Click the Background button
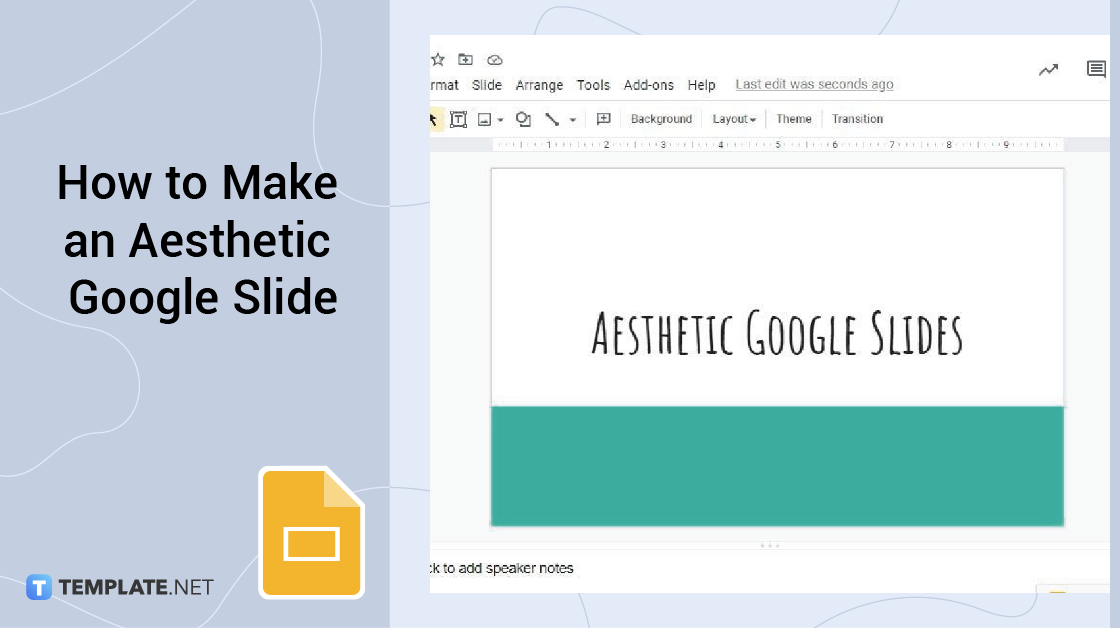The image size is (1120, 628). coord(661,119)
